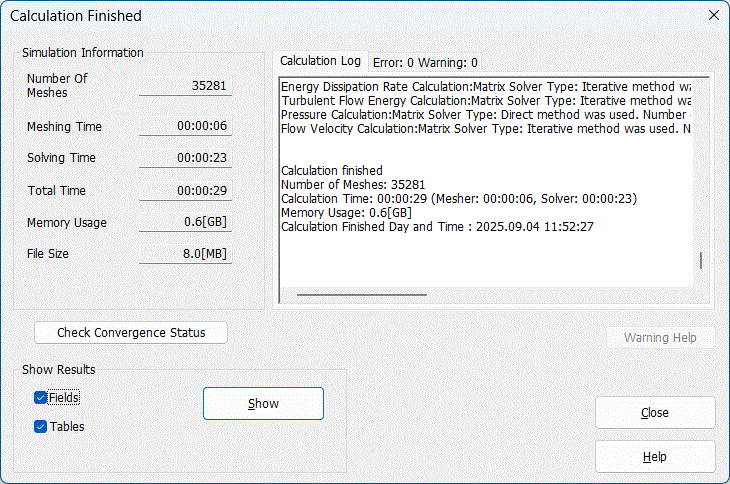Open Check Convergence Status
730x484 pixels.
[131, 333]
